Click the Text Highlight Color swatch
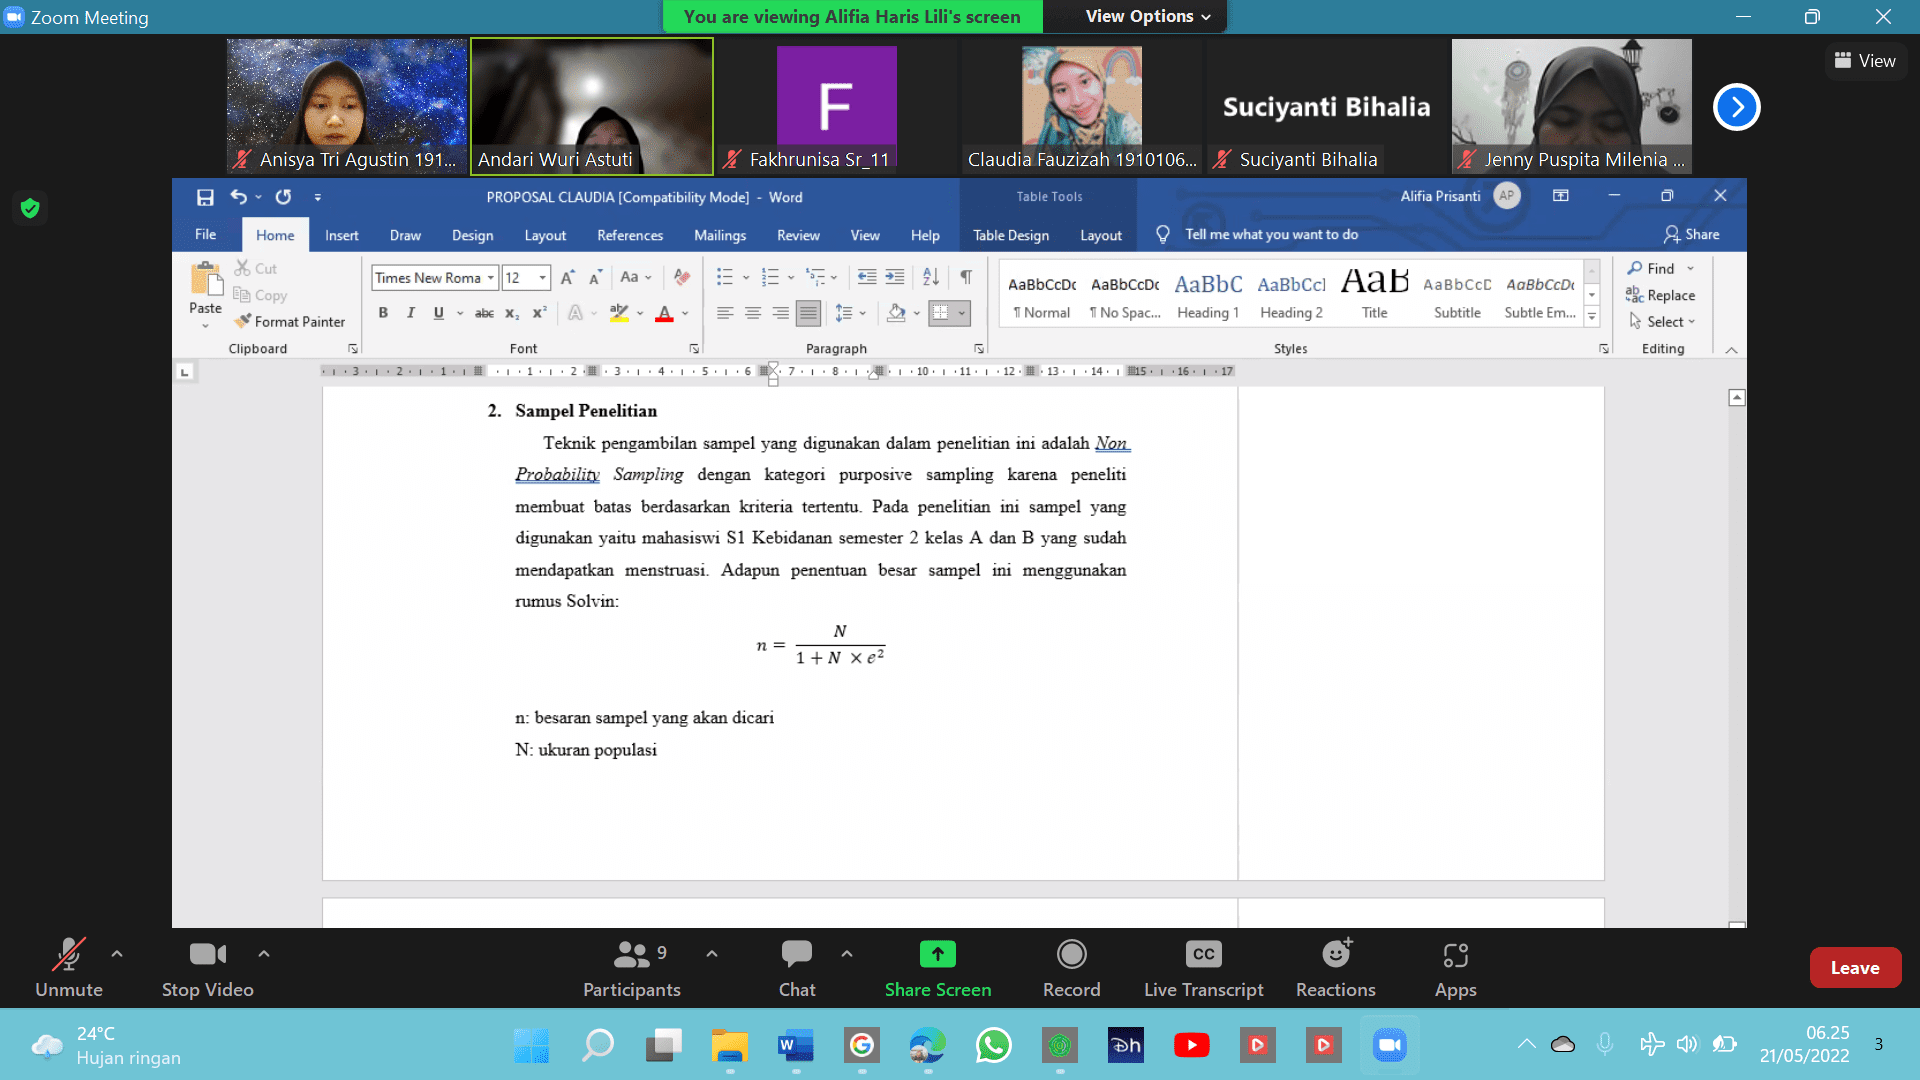 pos(619,314)
